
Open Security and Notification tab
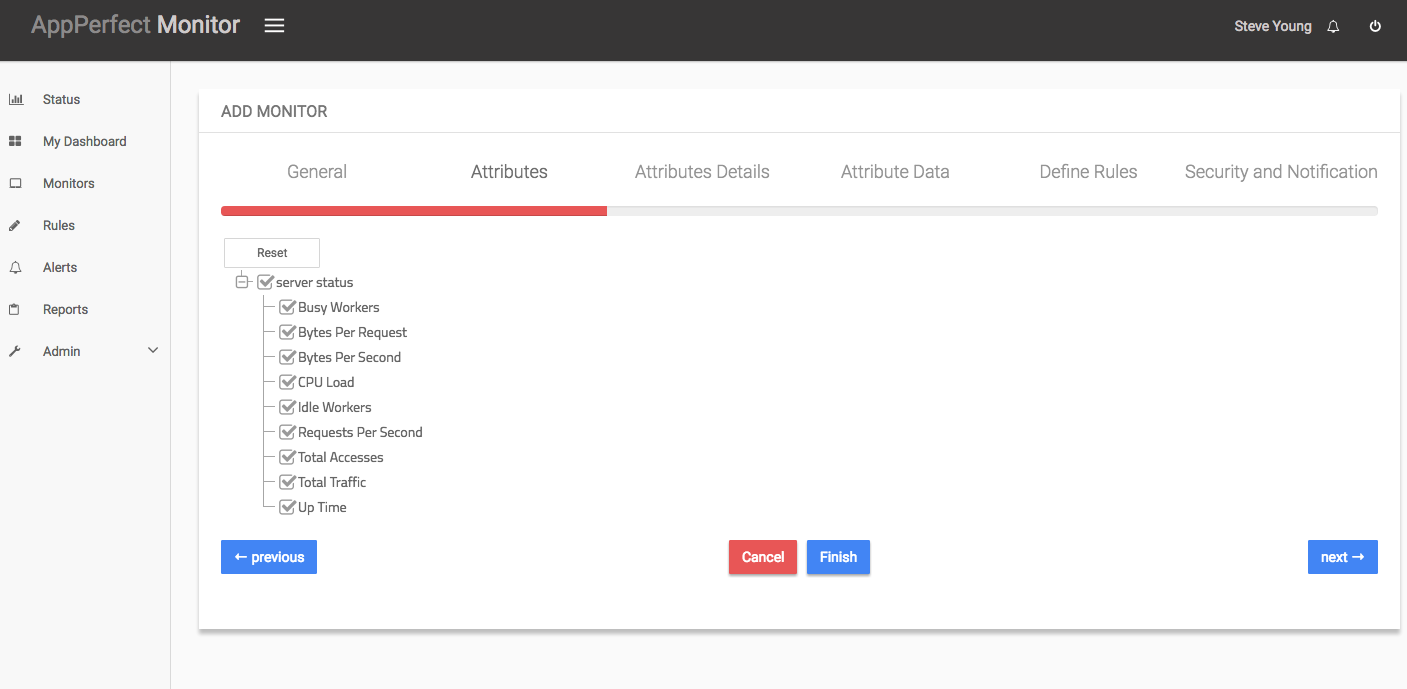click(x=1281, y=172)
